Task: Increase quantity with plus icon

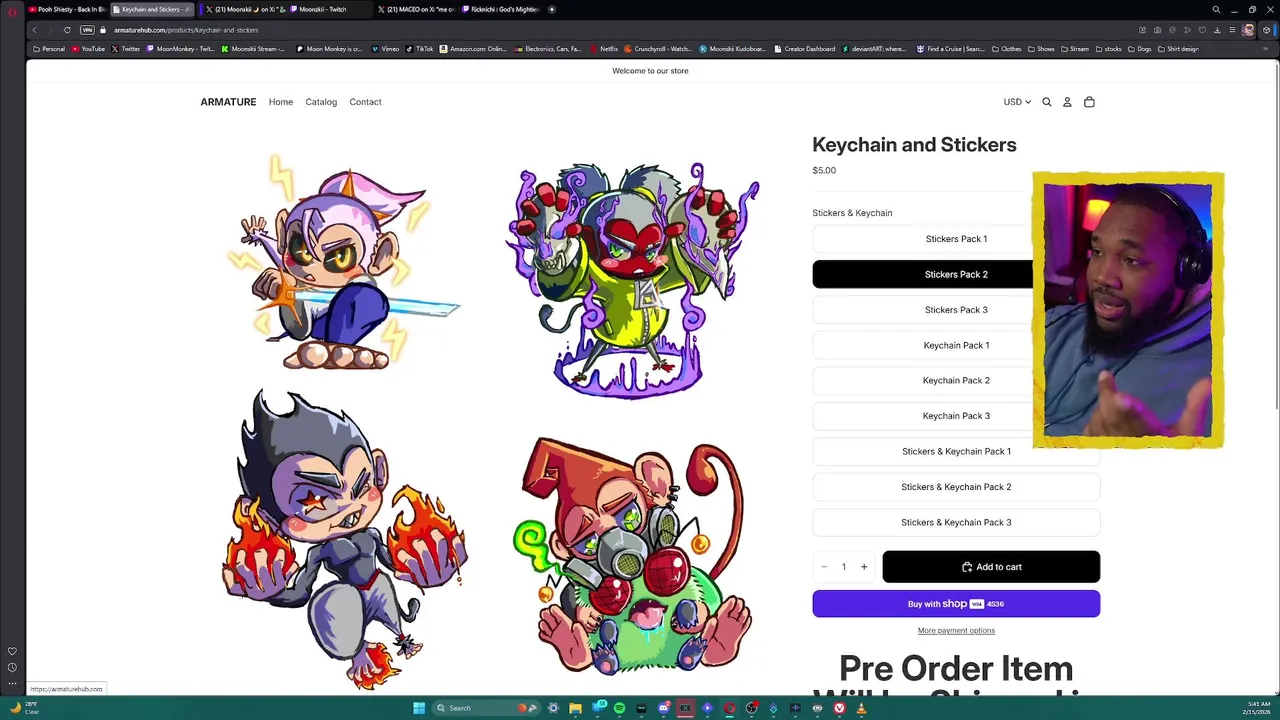Action: click(864, 567)
